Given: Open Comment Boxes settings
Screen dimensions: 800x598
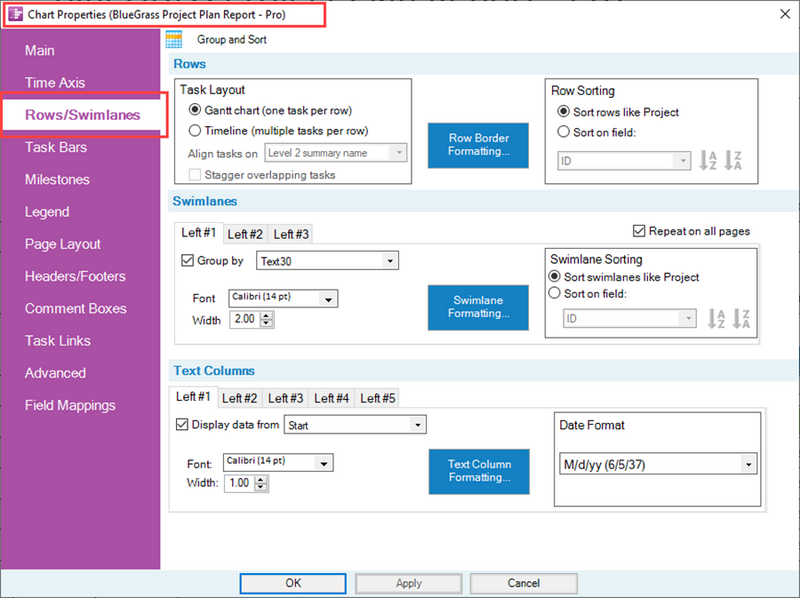Looking at the screenshot, I should [76, 309].
